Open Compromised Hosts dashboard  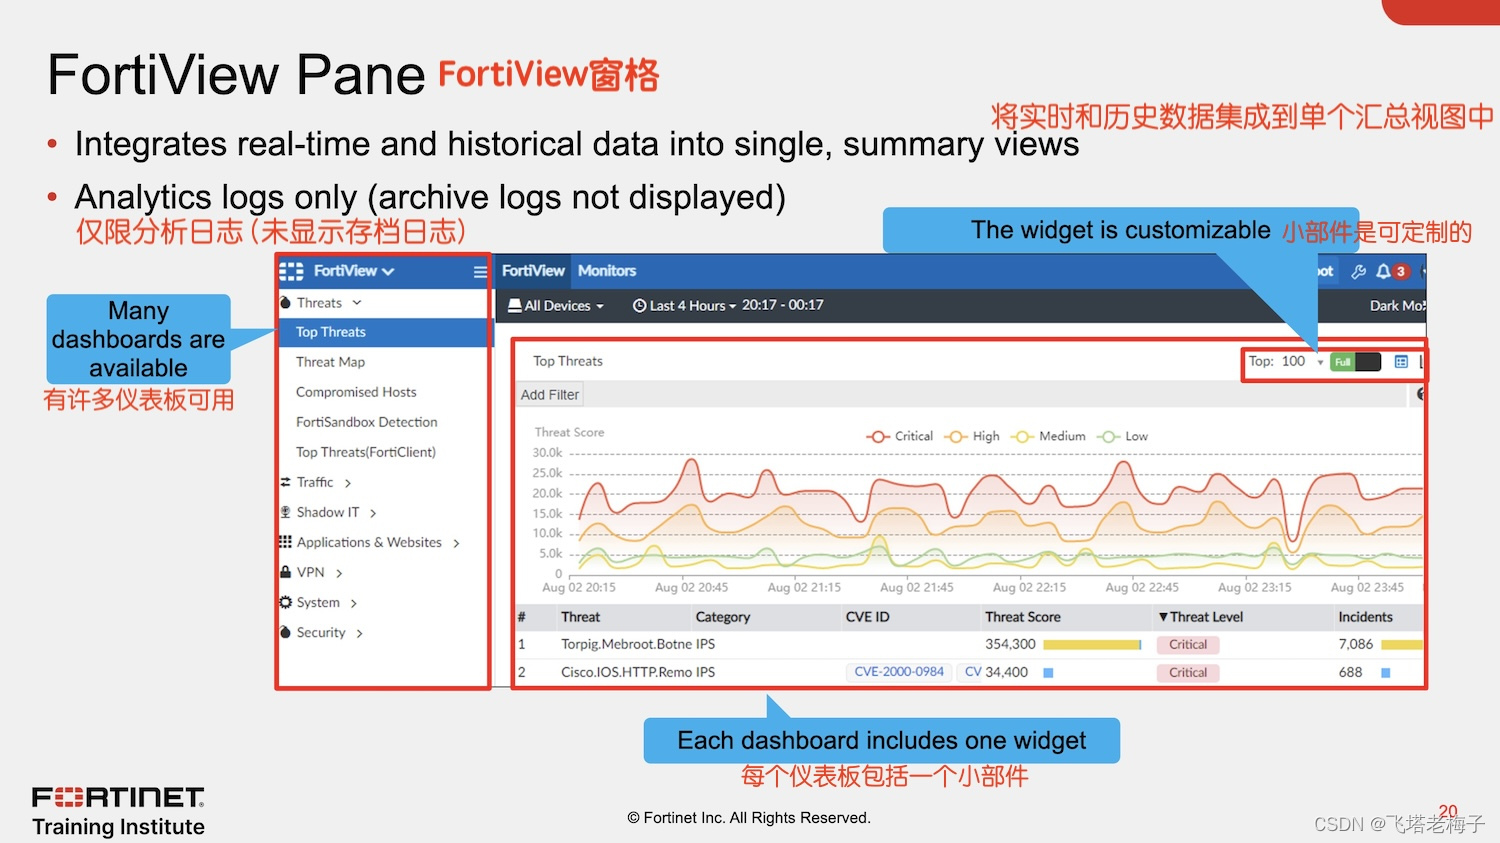tap(356, 392)
